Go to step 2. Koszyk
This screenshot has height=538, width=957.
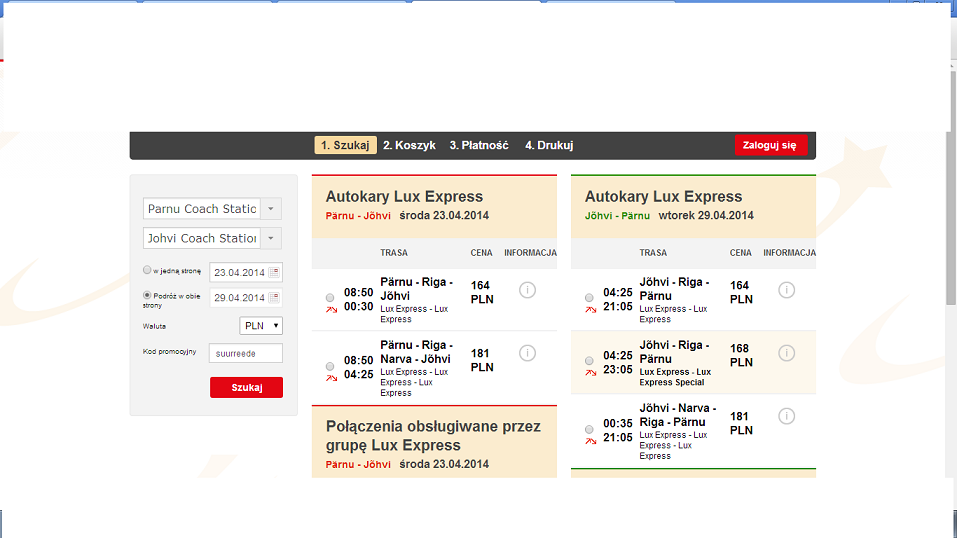410,145
